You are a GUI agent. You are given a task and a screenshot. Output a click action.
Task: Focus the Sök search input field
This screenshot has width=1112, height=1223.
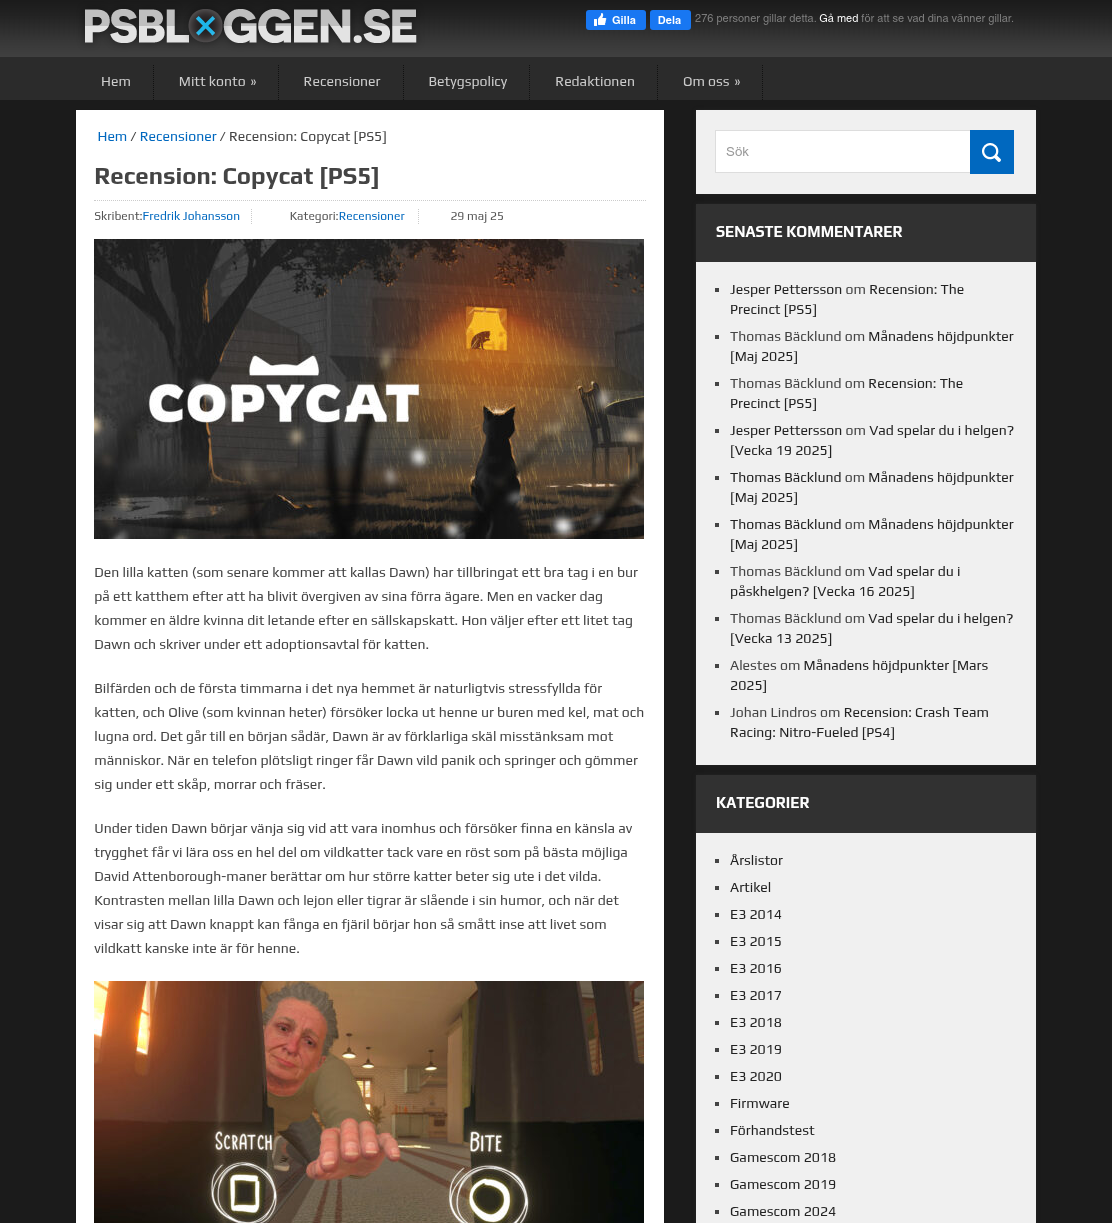[843, 152]
